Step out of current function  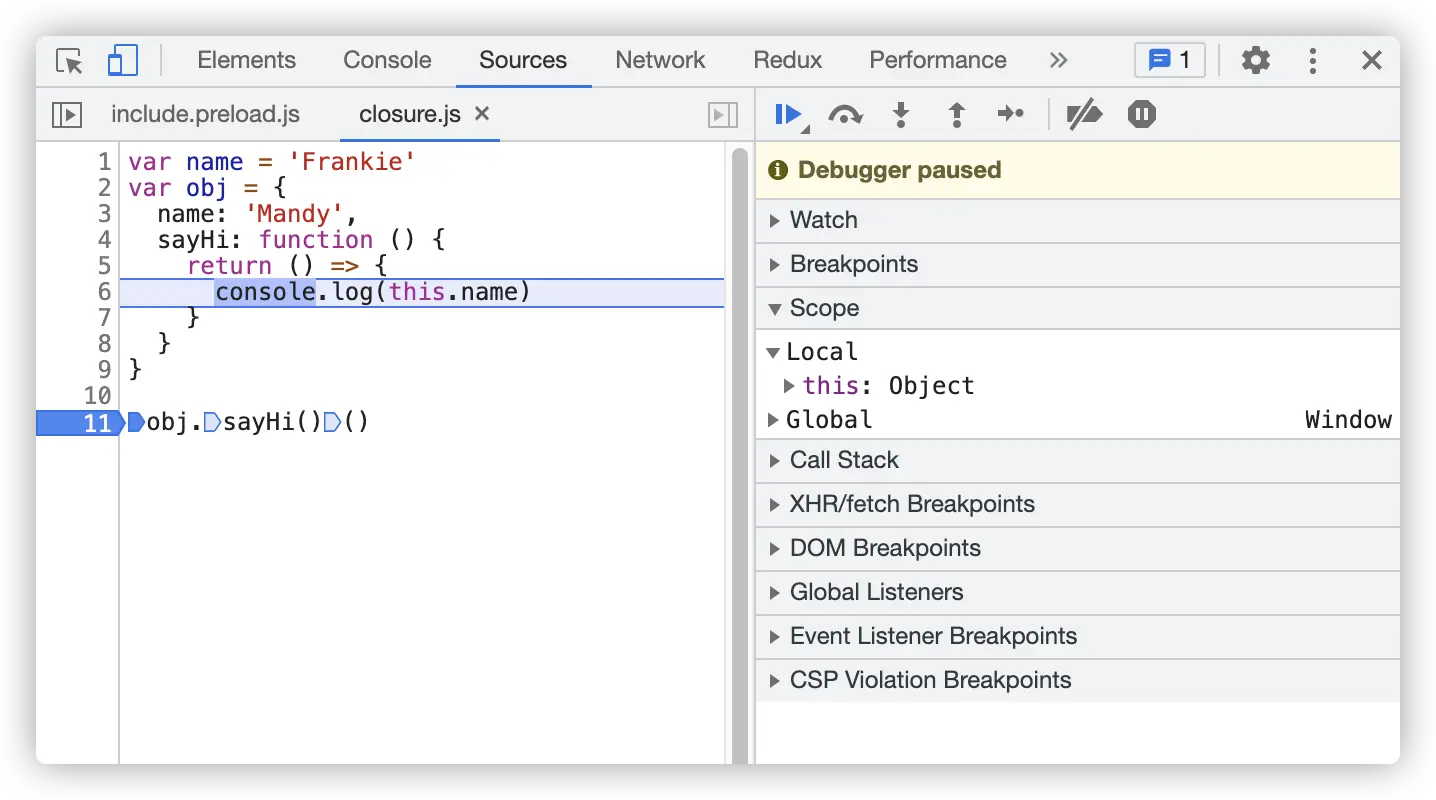click(x=956, y=115)
